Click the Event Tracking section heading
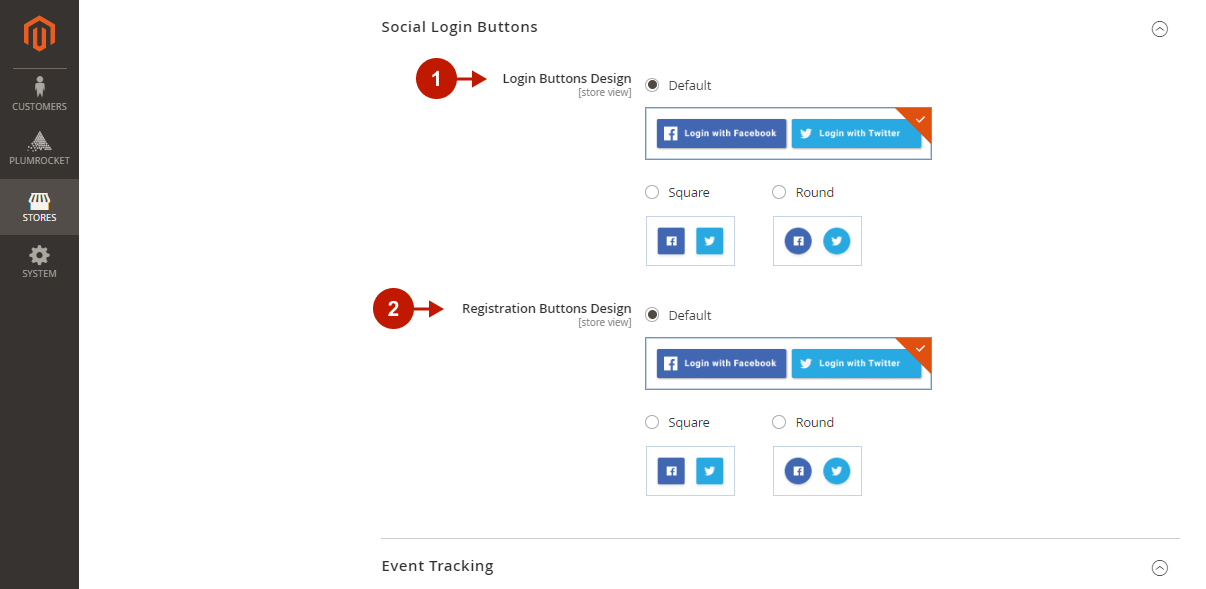Viewport: 1206px width, 589px height. 437,566
